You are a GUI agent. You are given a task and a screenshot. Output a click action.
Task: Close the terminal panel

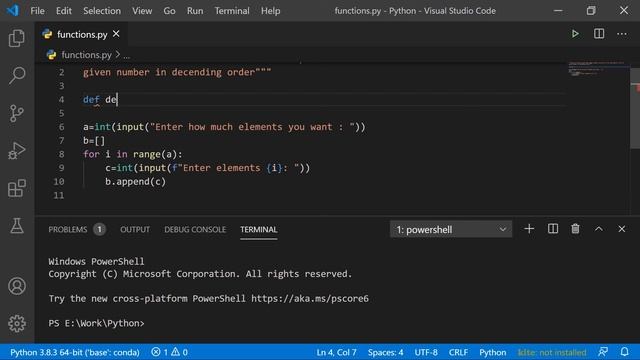click(x=621, y=229)
